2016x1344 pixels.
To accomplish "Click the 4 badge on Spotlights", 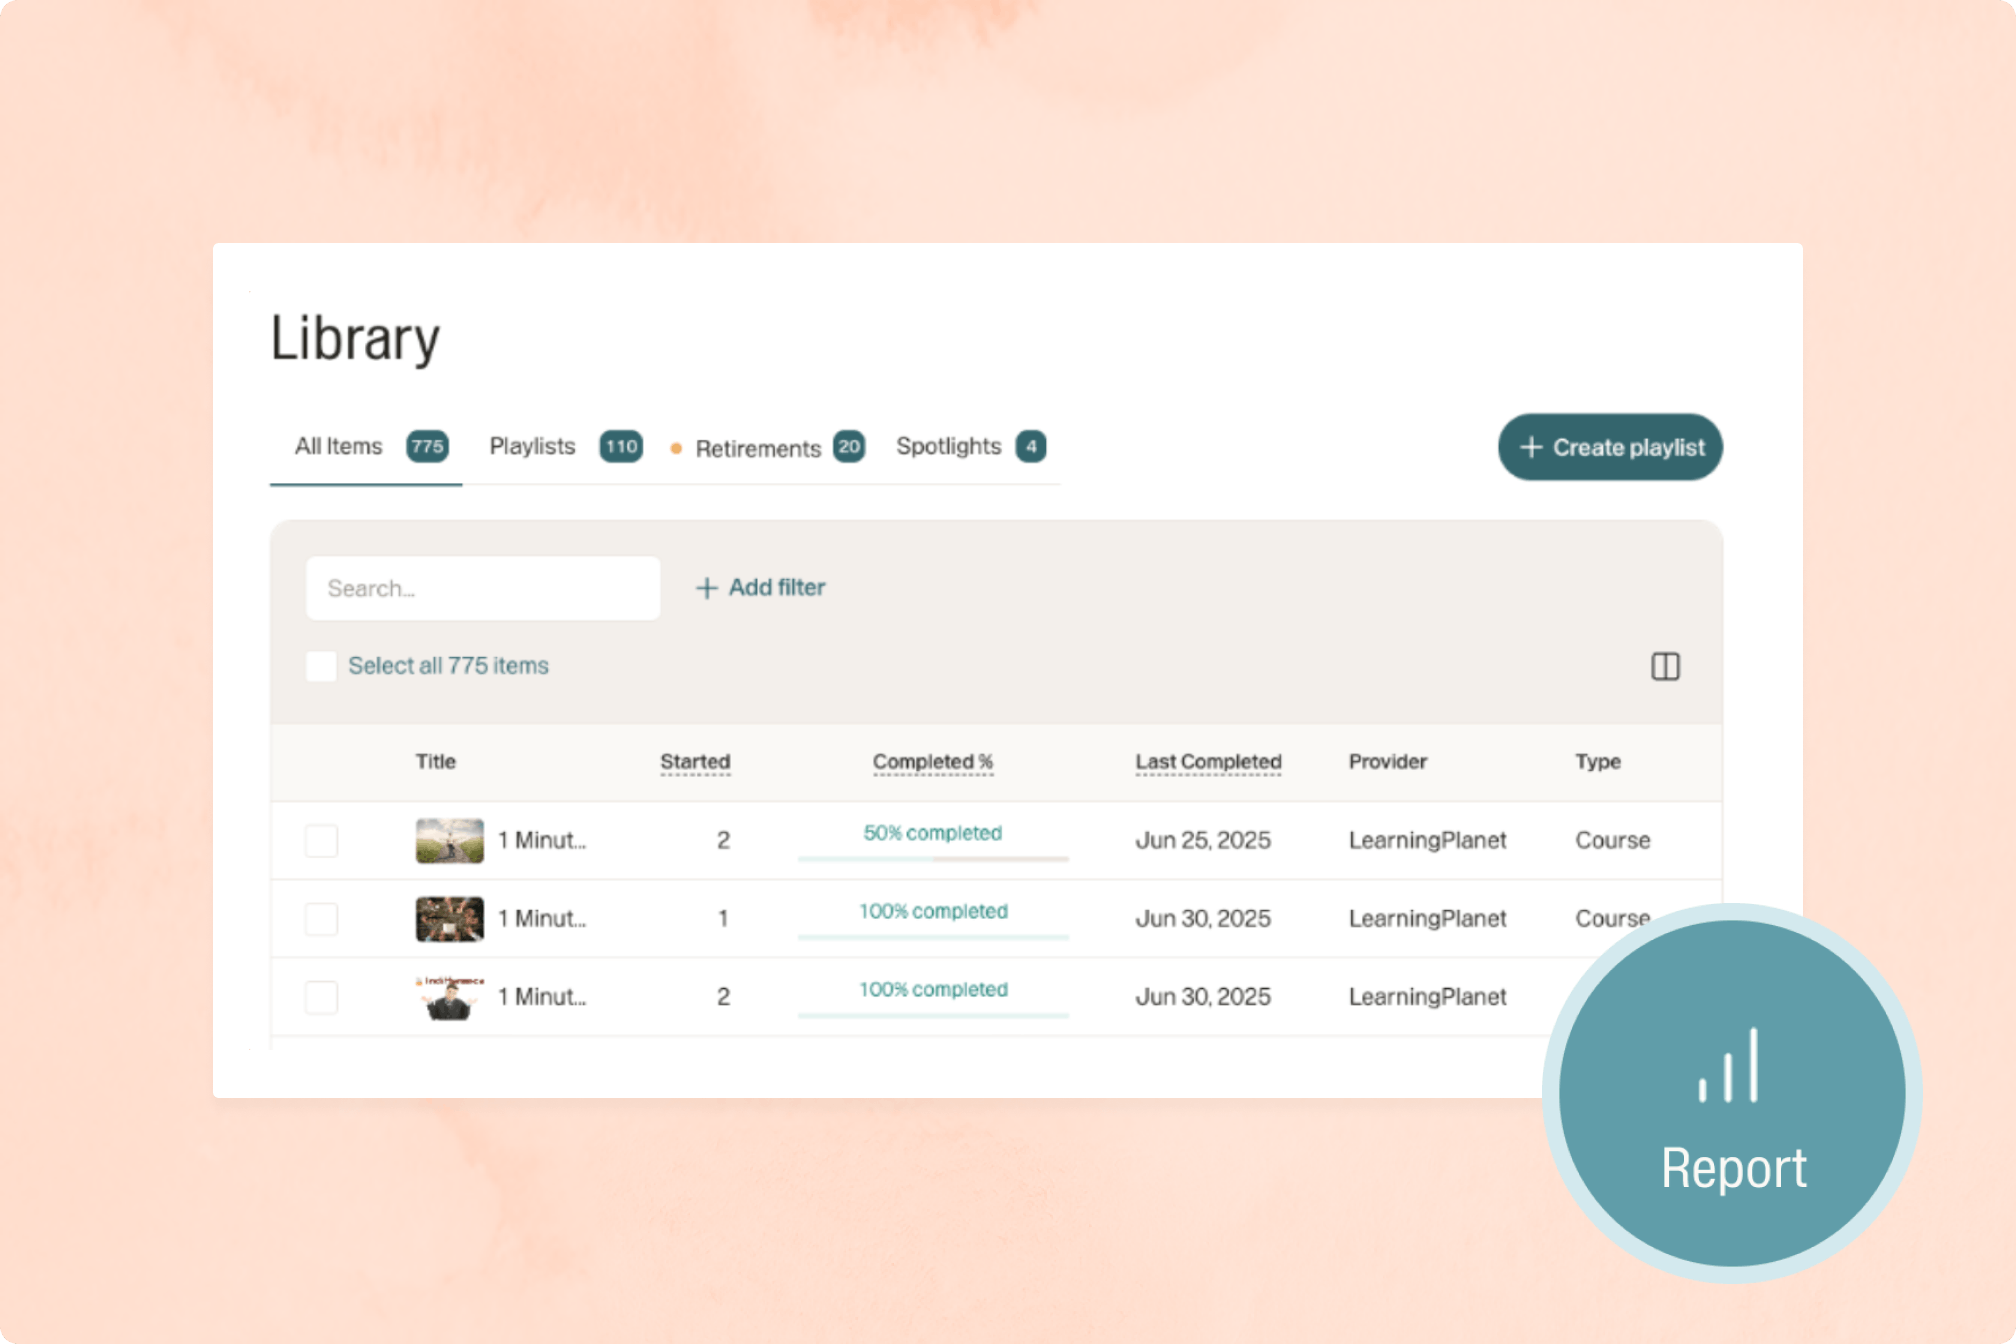I will coord(1030,446).
